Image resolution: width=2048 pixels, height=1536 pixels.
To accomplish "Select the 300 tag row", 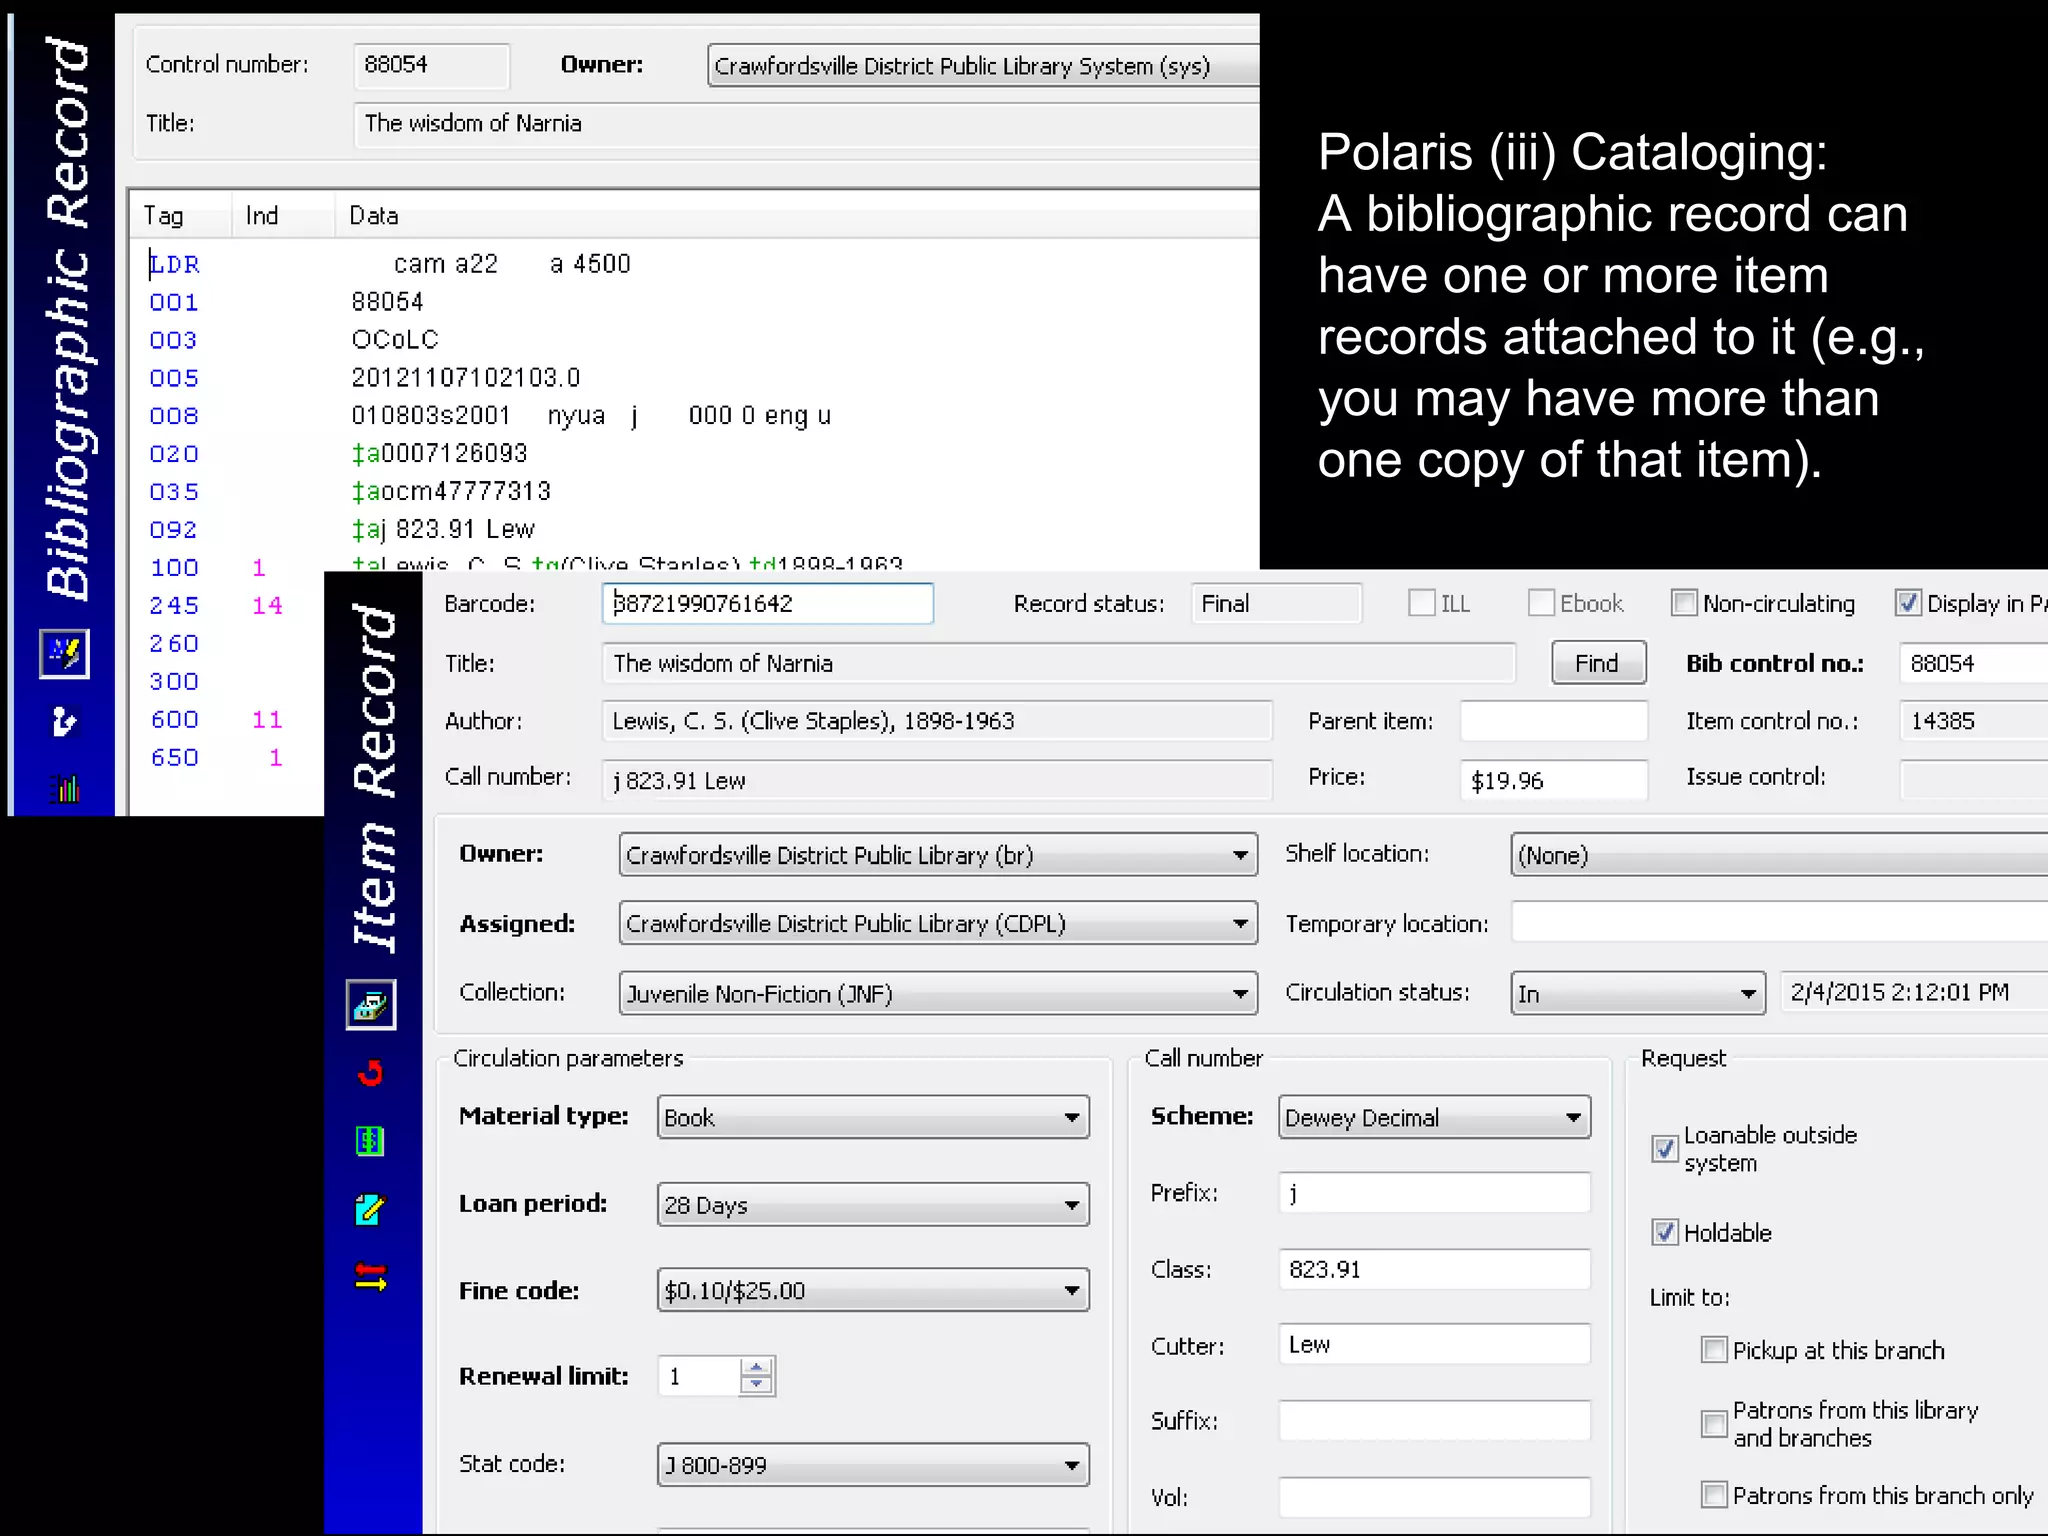I will click(227, 682).
